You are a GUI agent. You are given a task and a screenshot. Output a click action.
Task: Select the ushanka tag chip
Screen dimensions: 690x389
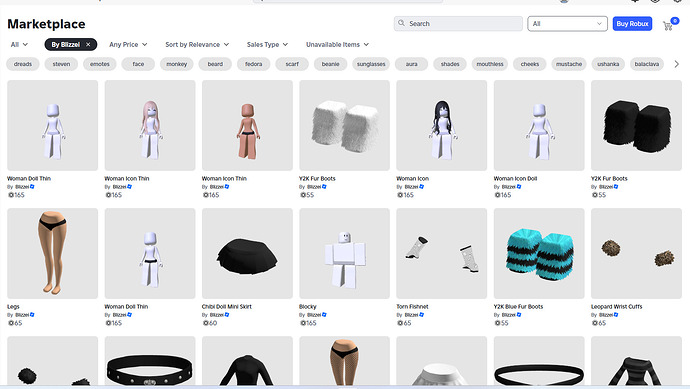pyautogui.click(x=608, y=64)
